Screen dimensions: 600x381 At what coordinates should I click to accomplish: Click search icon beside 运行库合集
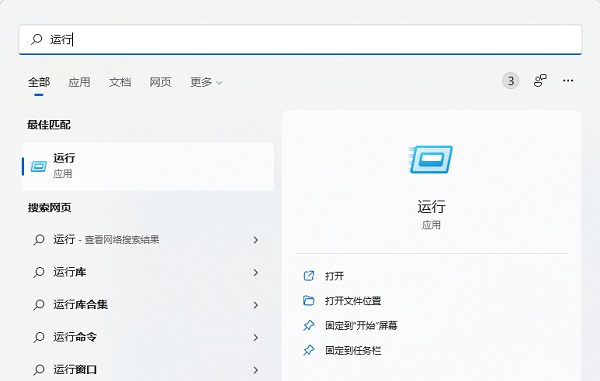pyautogui.click(x=39, y=305)
